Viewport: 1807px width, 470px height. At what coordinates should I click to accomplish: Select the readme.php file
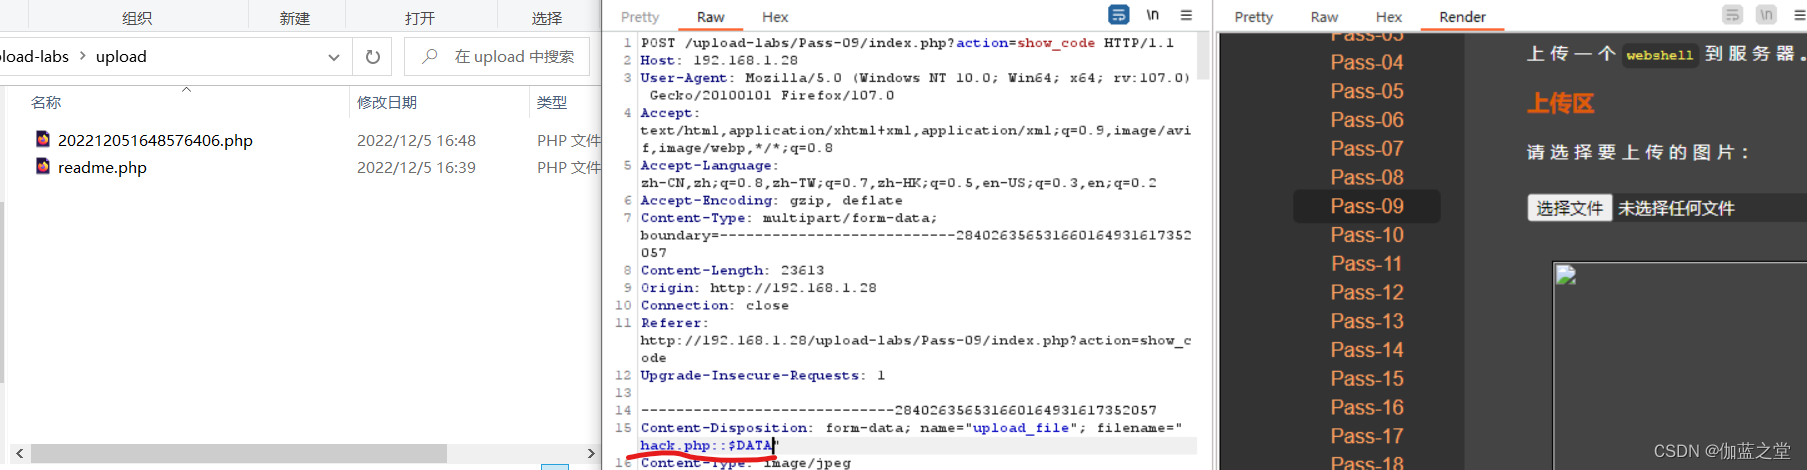[102, 167]
